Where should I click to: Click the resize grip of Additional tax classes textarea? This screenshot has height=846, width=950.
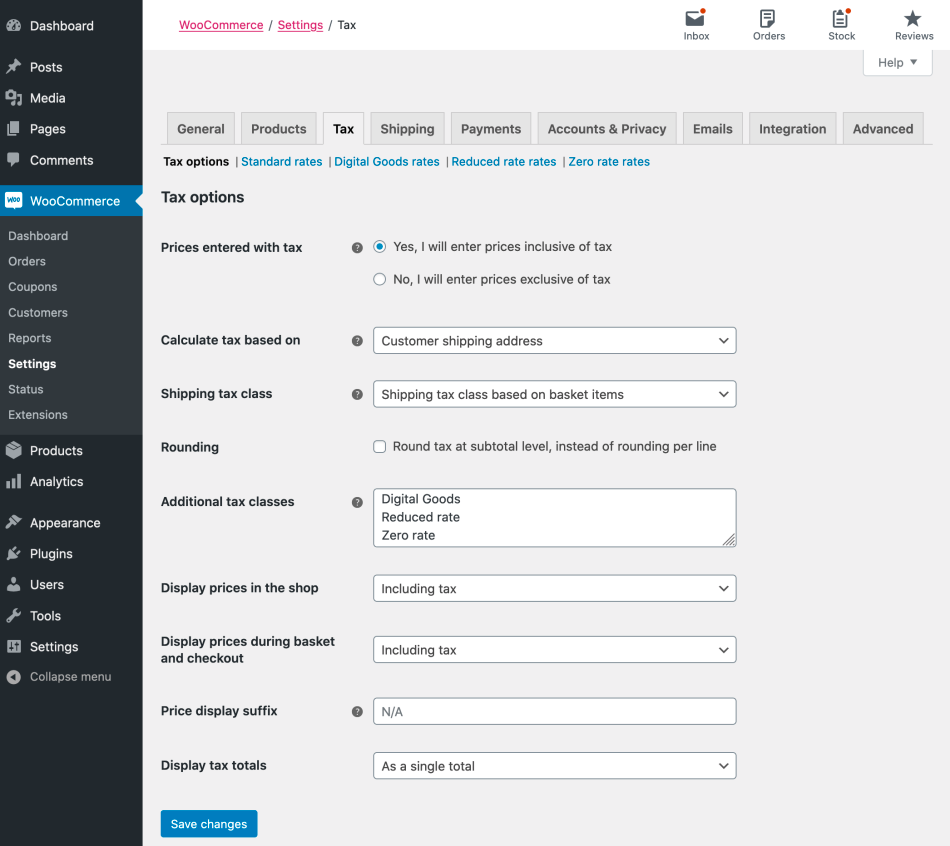coord(729,540)
